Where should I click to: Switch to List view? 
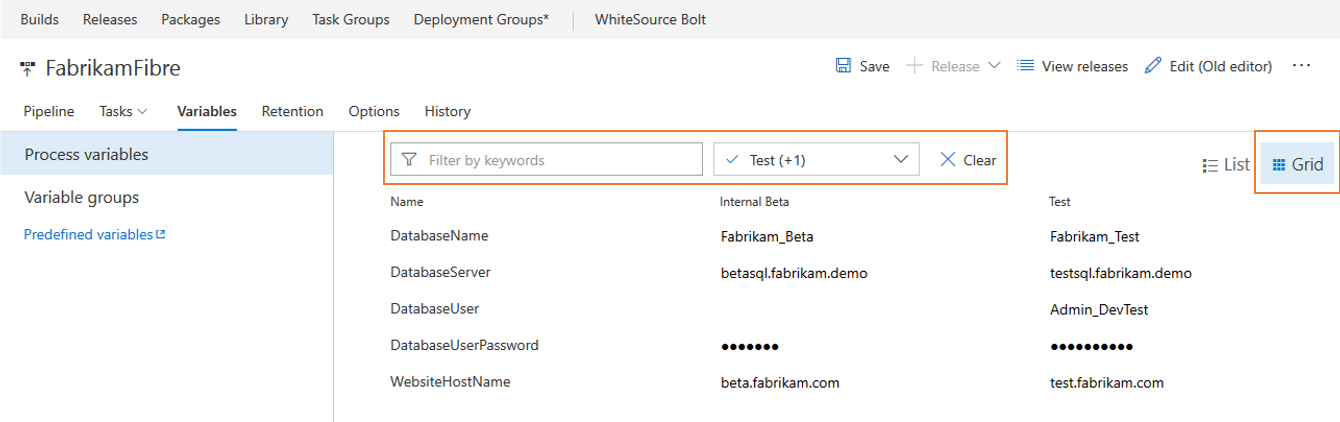coord(1226,165)
